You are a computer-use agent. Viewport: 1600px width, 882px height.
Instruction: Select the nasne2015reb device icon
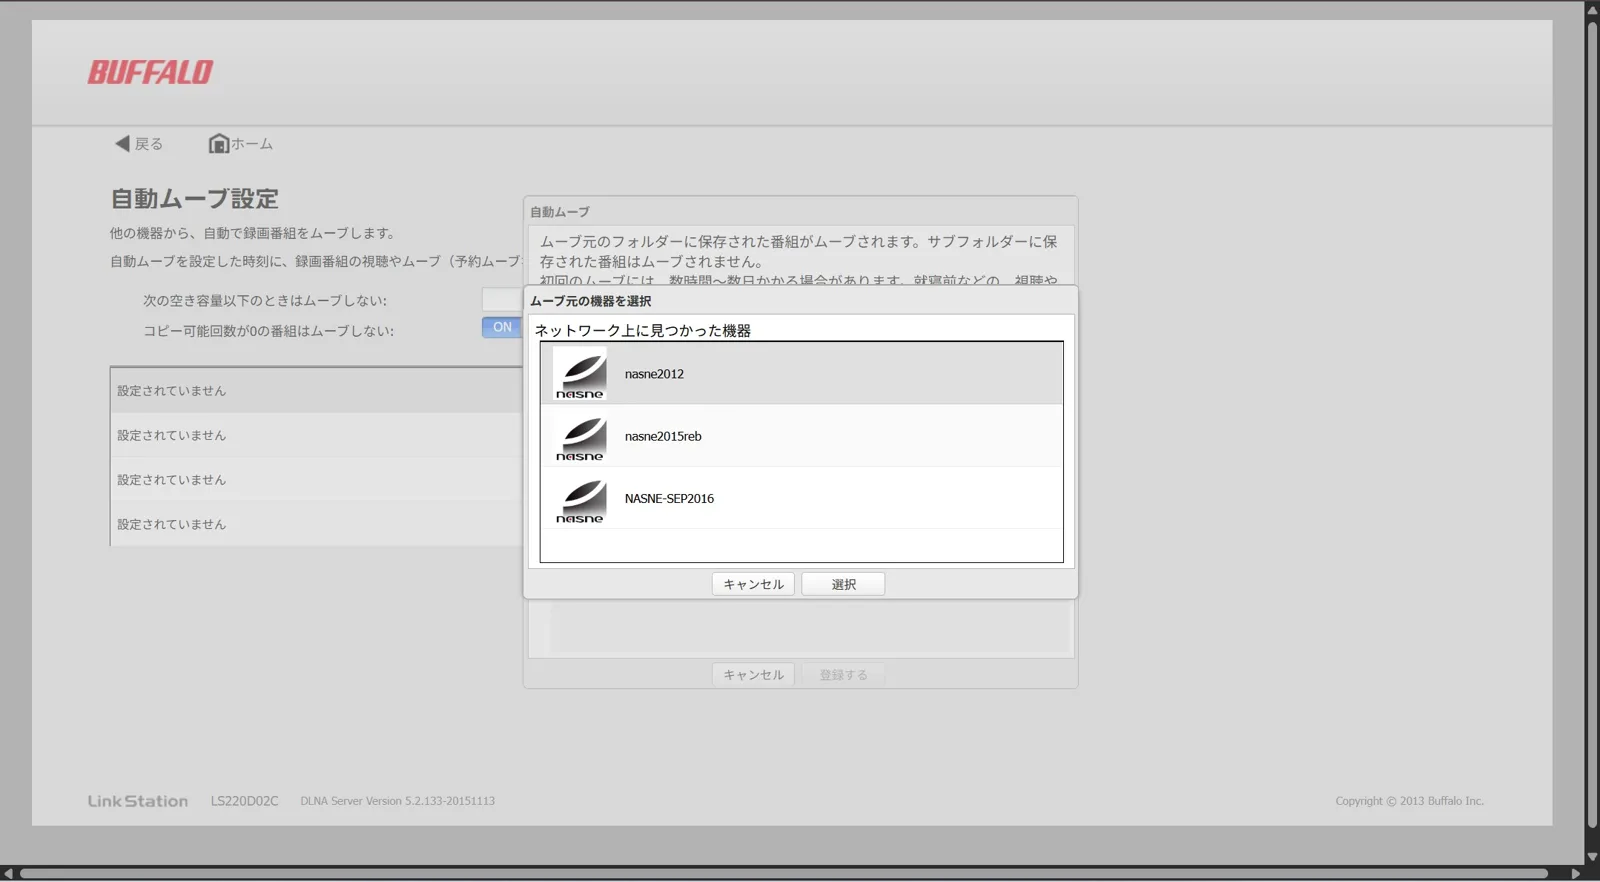[580, 436]
